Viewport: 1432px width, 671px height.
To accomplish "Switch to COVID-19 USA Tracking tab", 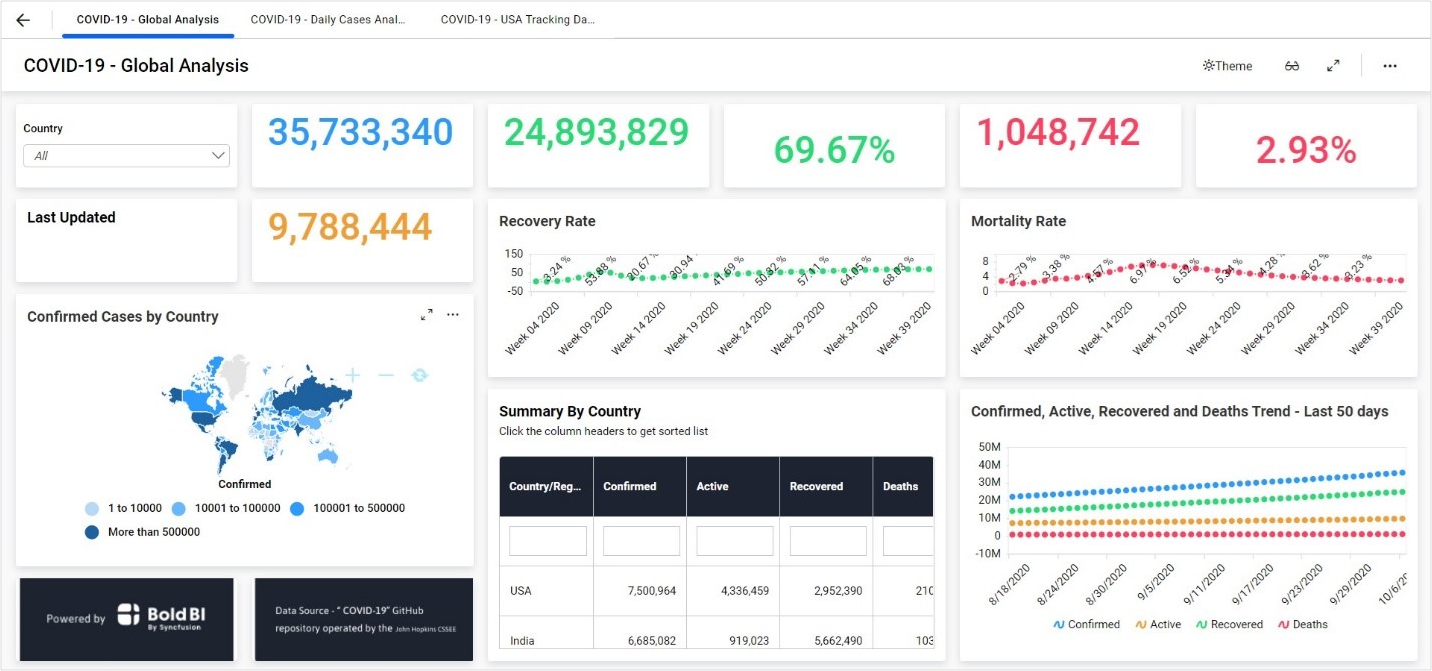I will 517,19.
